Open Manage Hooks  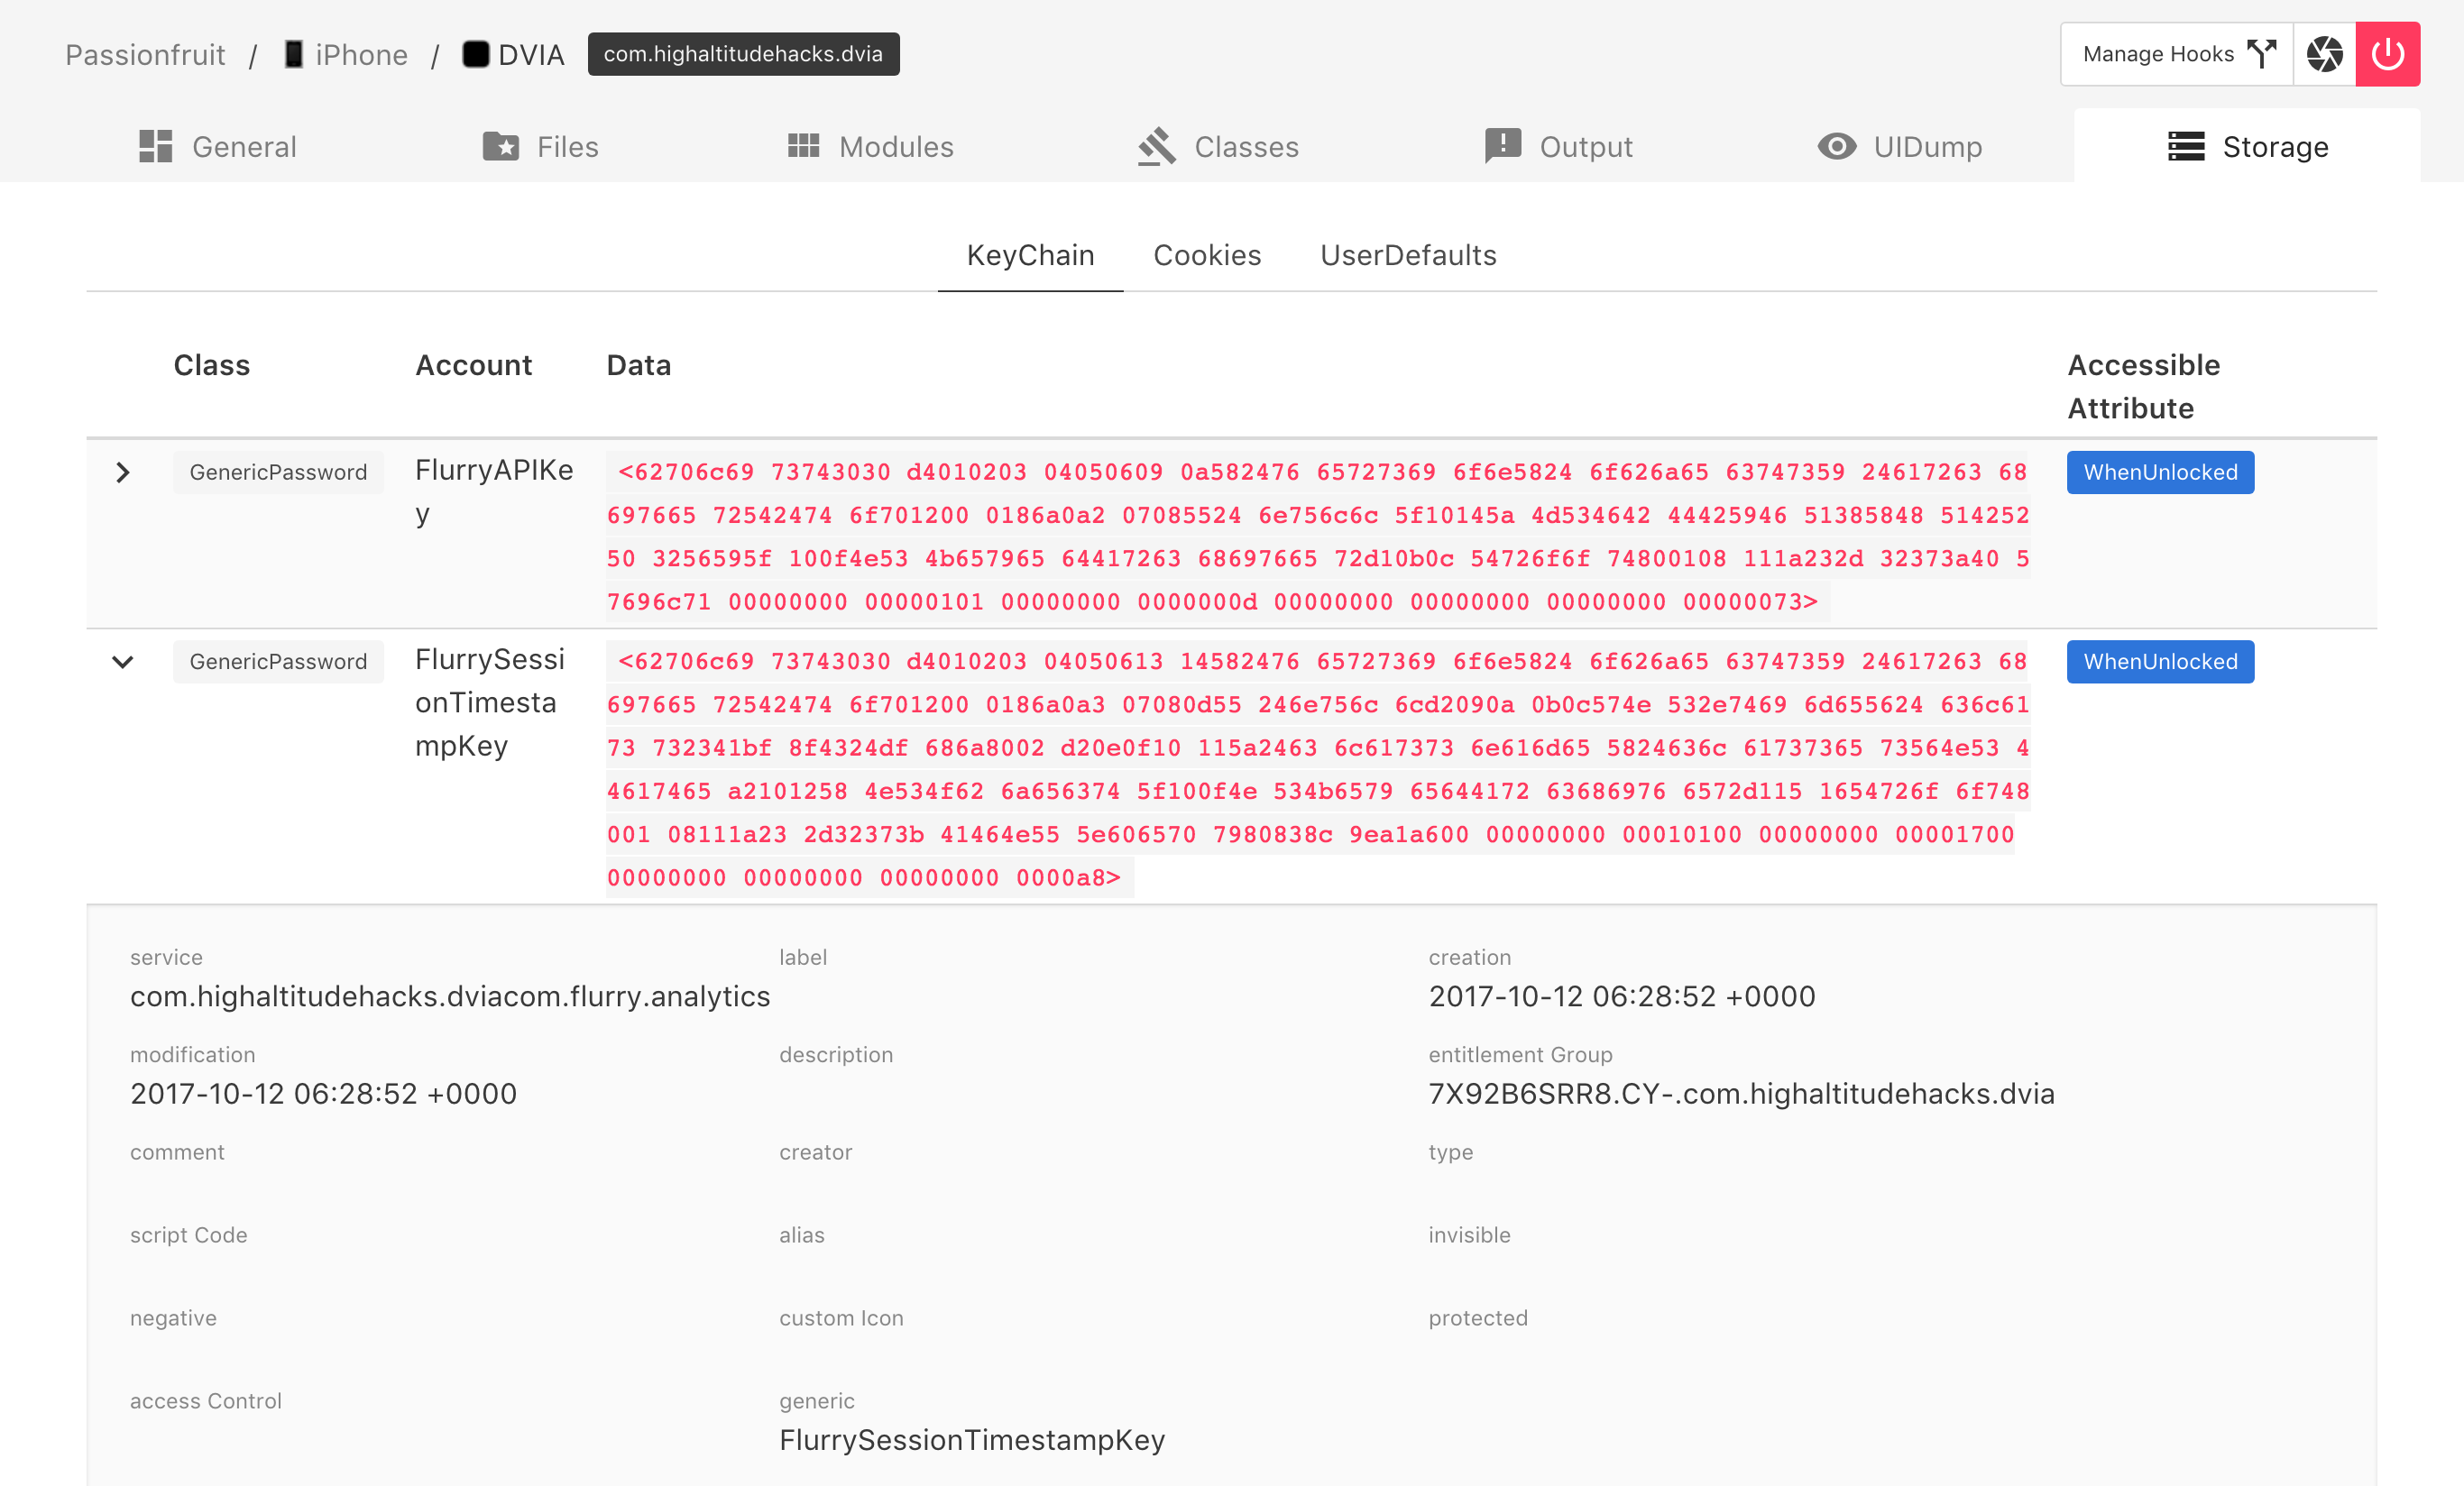point(2177,54)
